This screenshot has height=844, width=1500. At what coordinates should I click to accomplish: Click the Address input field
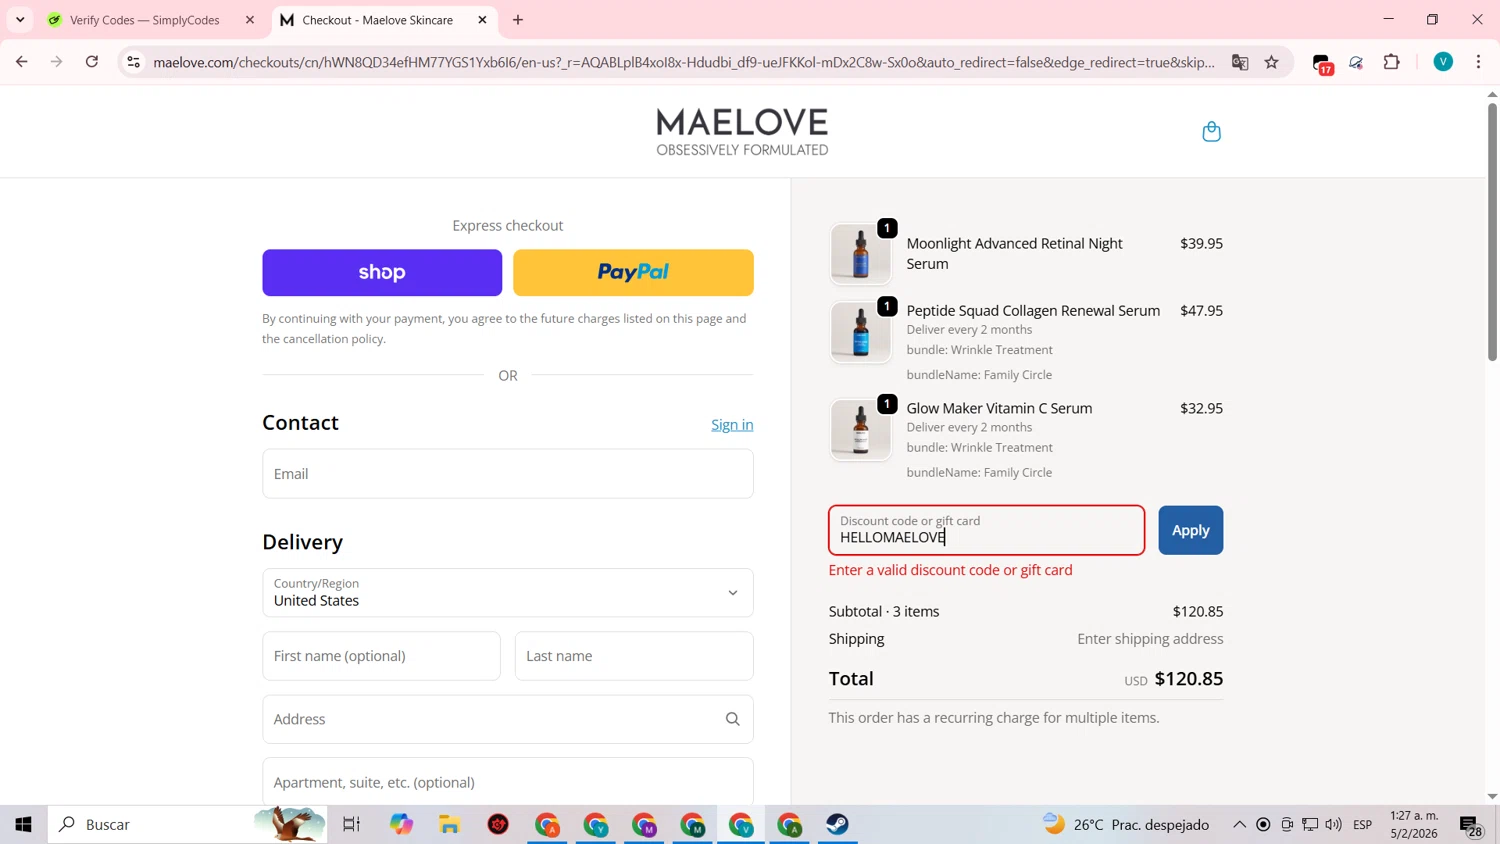click(x=508, y=719)
